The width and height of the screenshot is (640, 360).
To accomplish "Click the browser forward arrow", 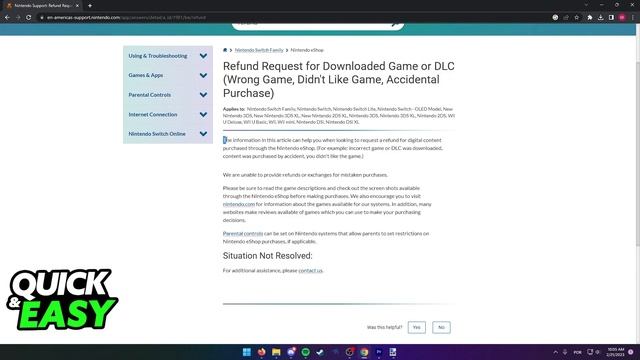I will (18, 18).
